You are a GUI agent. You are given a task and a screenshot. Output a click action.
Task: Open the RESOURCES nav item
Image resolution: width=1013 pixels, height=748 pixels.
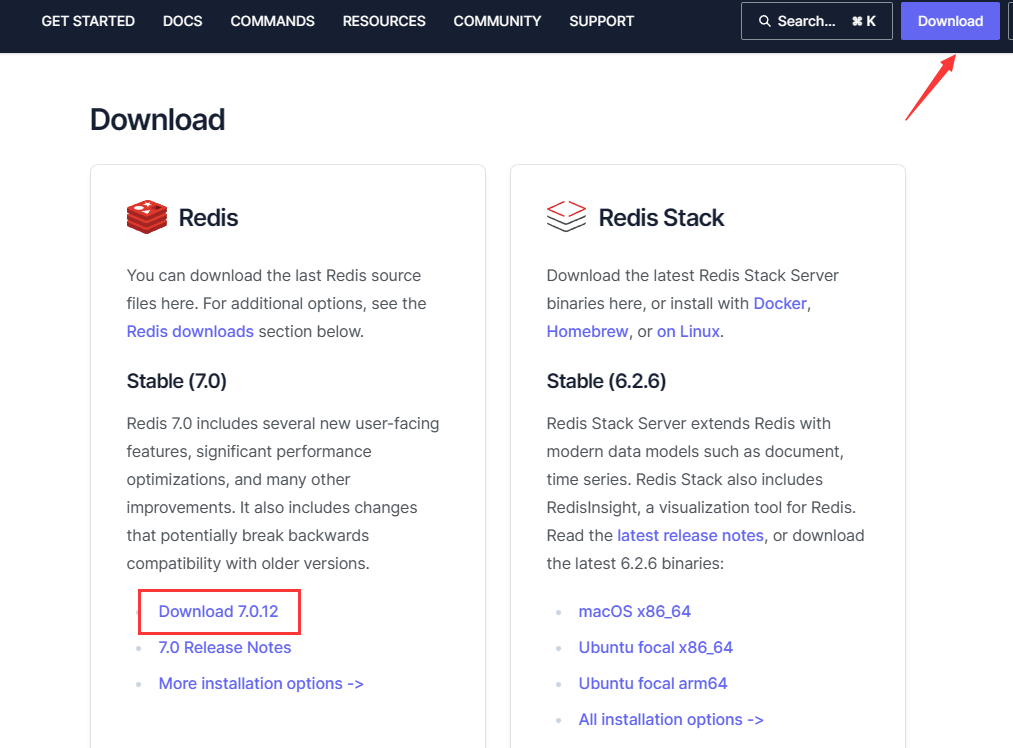(x=384, y=21)
